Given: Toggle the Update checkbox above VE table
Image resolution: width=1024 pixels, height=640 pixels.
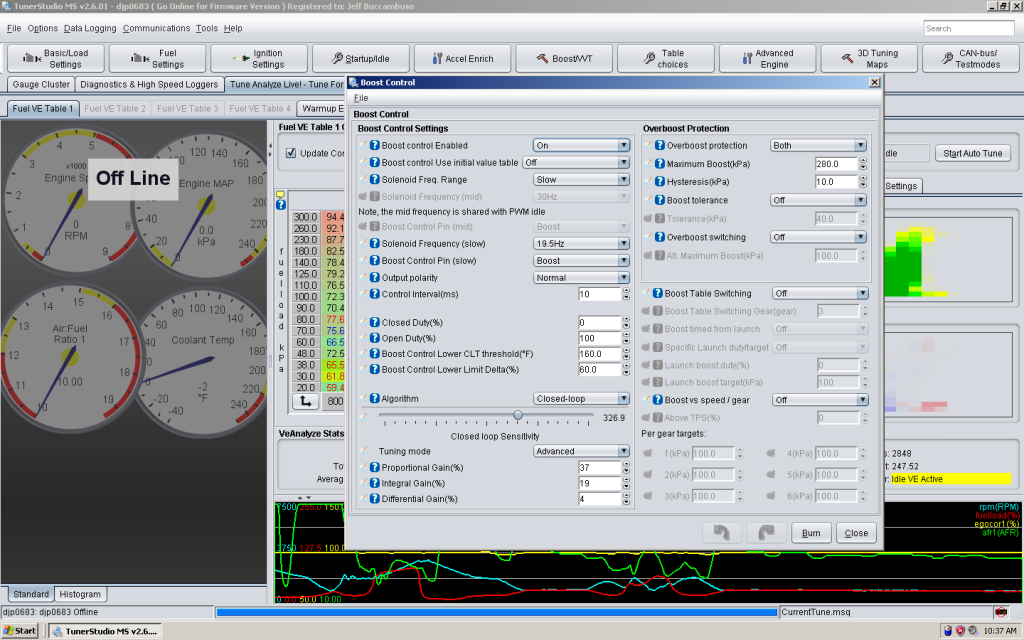Looking at the screenshot, I should 291,153.
